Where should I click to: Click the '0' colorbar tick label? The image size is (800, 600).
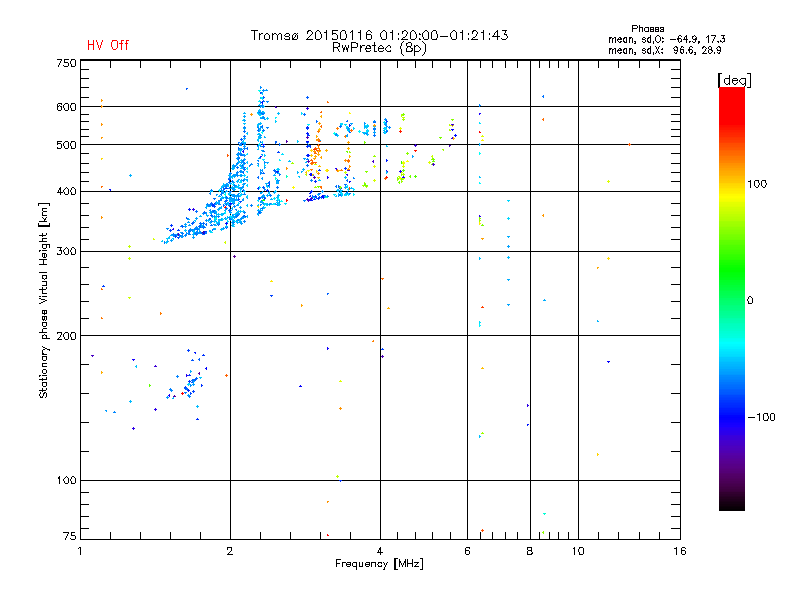click(750, 301)
